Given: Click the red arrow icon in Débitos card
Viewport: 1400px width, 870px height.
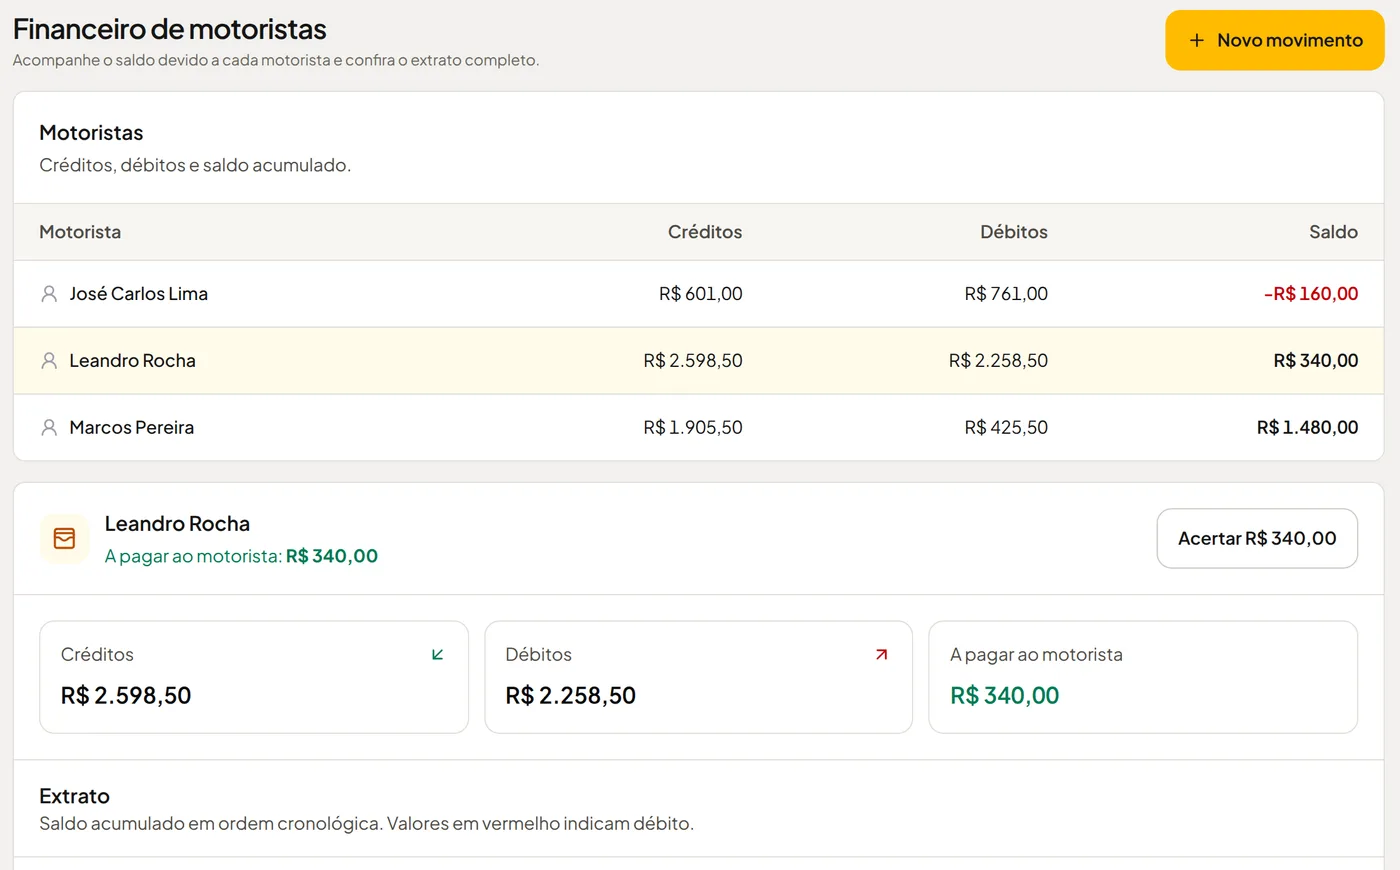Looking at the screenshot, I should [881, 655].
